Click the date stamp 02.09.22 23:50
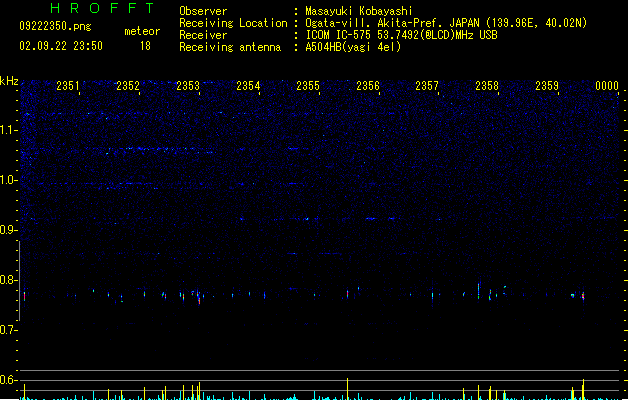Image resolution: width=629 pixels, height=400 pixels. coord(61,46)
